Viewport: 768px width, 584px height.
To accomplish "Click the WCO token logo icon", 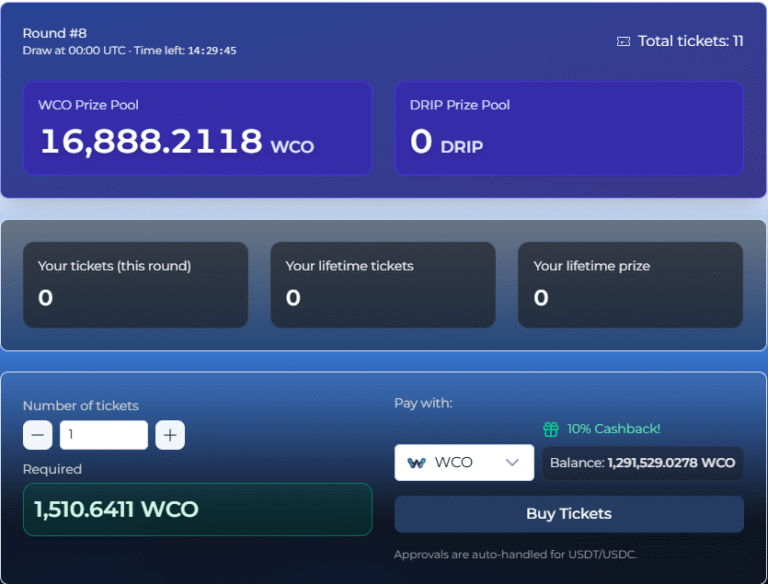I will (417, 463).
